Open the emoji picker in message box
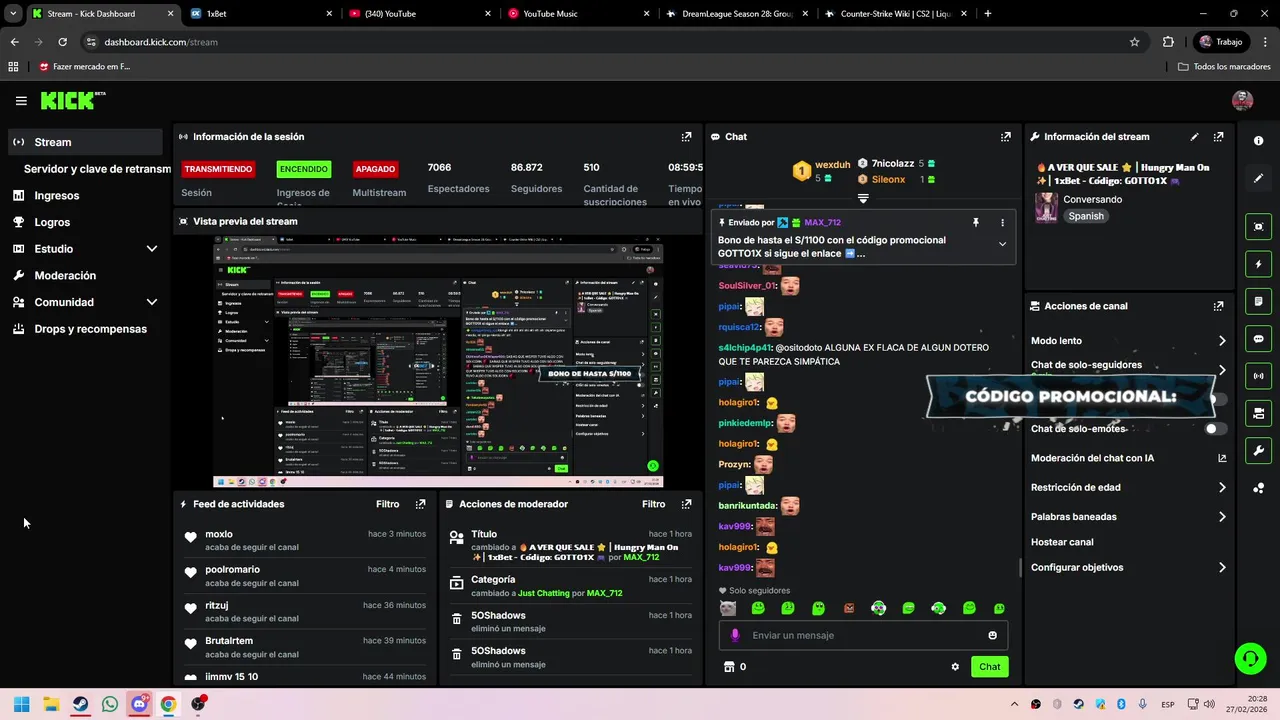This screenshot has width=1280, height=720. pyautogui.click(x=992, y=635)
